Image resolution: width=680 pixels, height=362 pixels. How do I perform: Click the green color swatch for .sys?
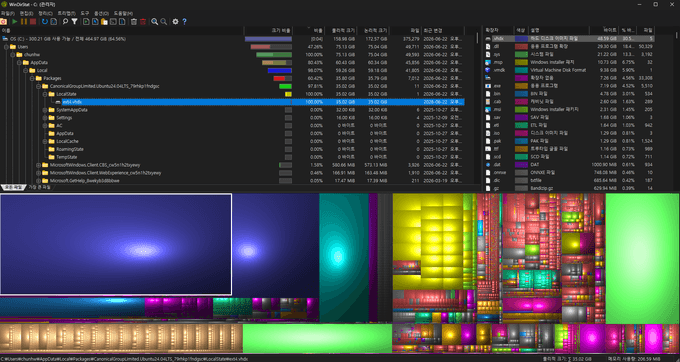pyautogui.click(x=521, y=54)
